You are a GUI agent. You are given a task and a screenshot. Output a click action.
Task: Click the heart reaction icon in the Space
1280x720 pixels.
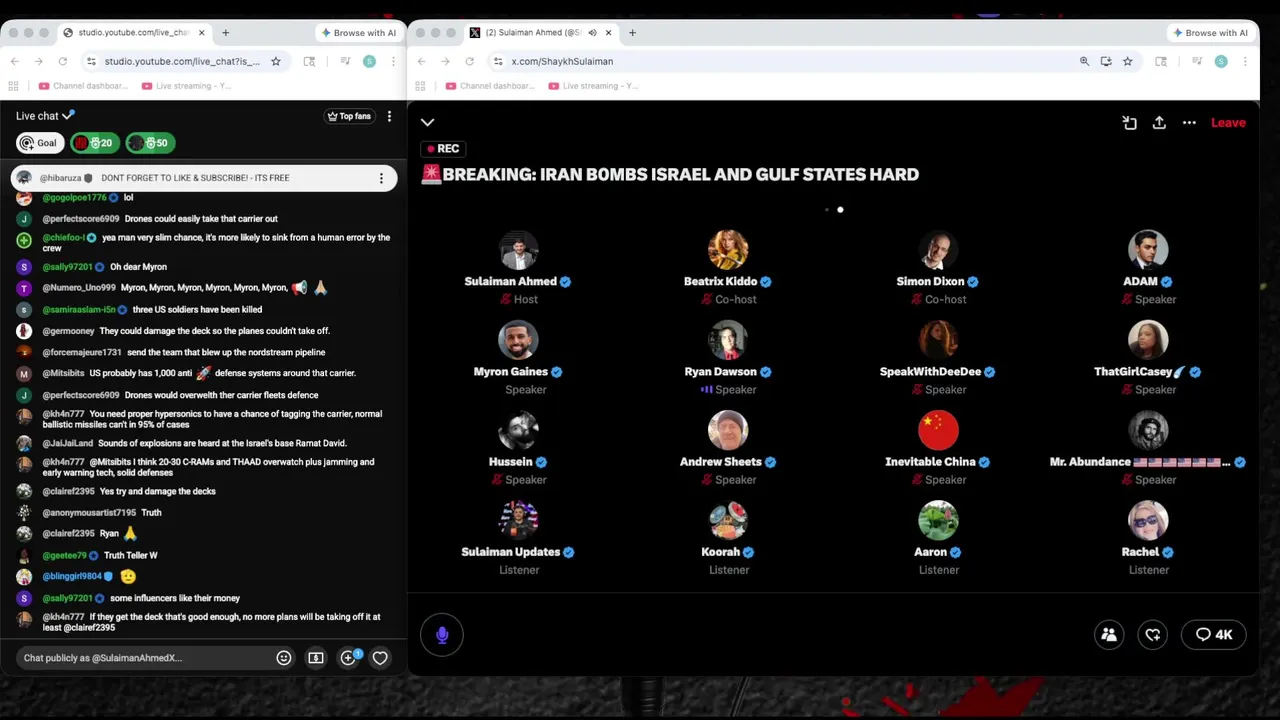(x=1153, y=634)
